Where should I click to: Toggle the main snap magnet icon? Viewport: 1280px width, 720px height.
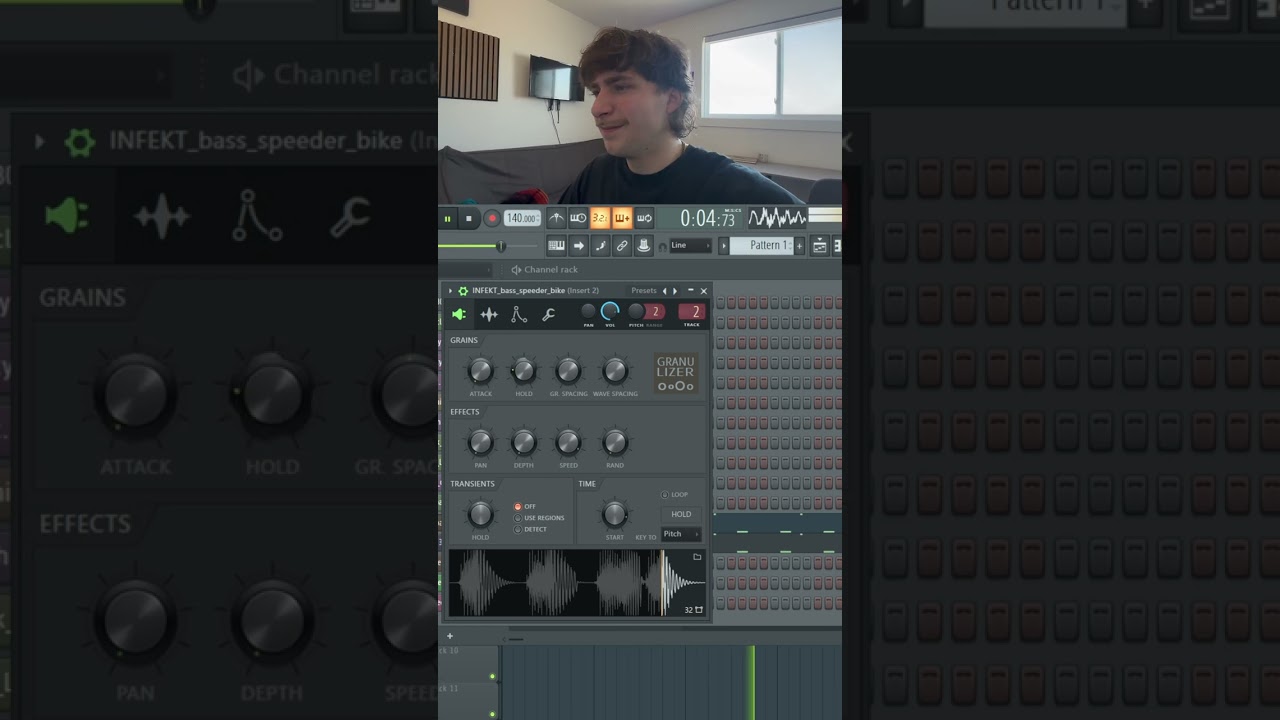point(662,246)
